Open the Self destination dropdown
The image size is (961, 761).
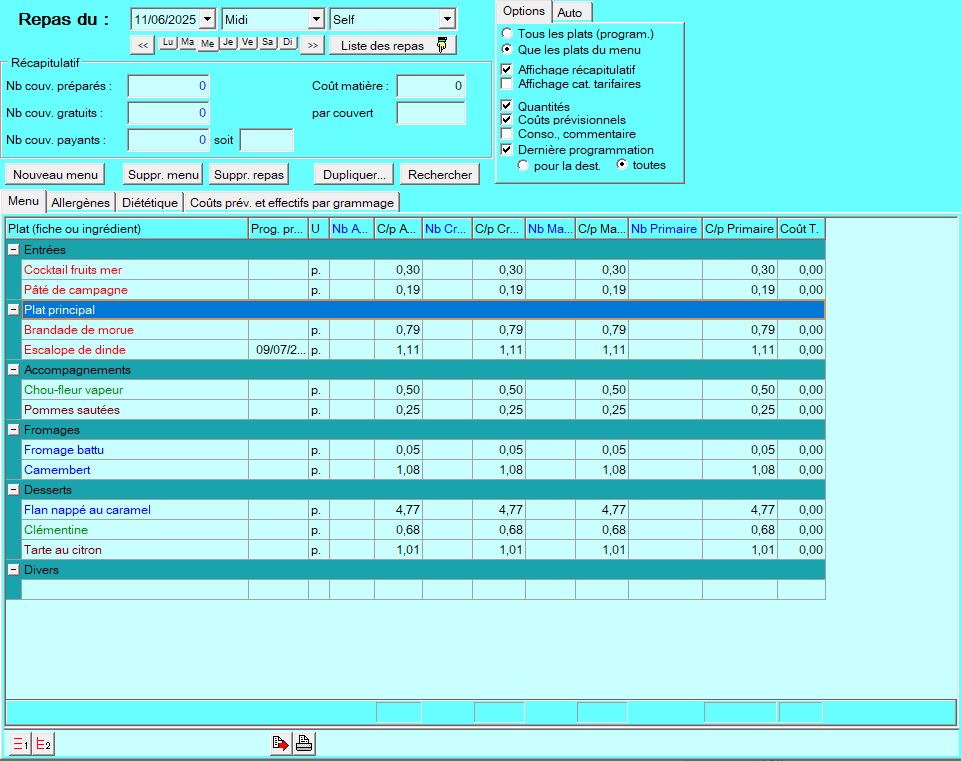(446, 19)
